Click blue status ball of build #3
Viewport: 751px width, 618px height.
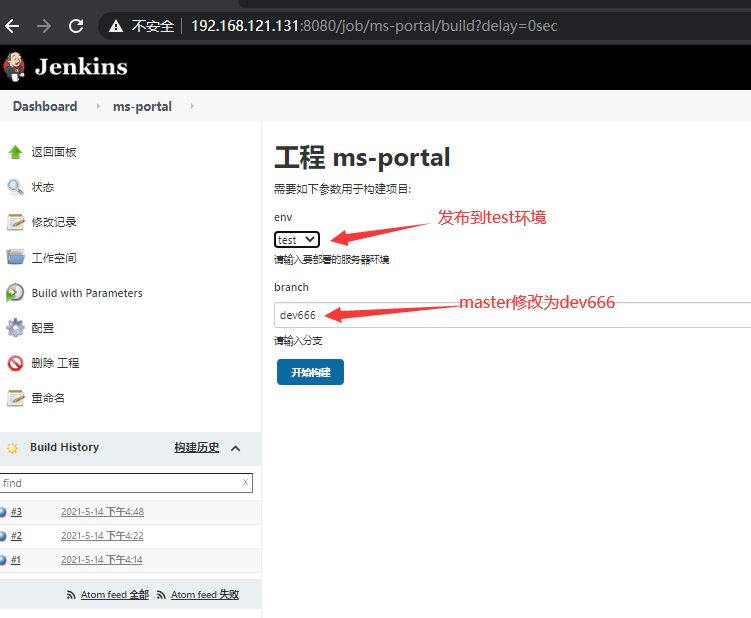pos(2,512)
